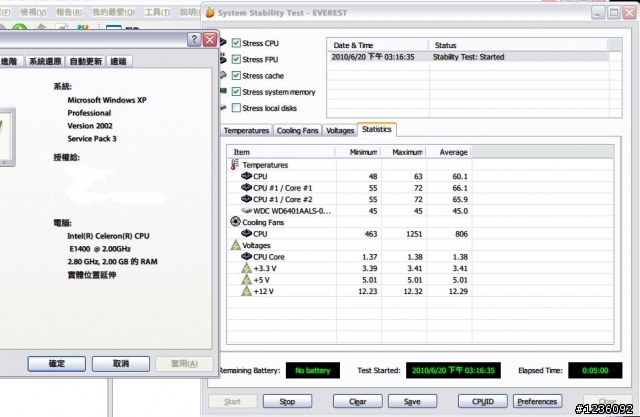The image size is (640, 417).
Task: Click the 12.29 average +12 V value
Action: click(x=458, y=291)
